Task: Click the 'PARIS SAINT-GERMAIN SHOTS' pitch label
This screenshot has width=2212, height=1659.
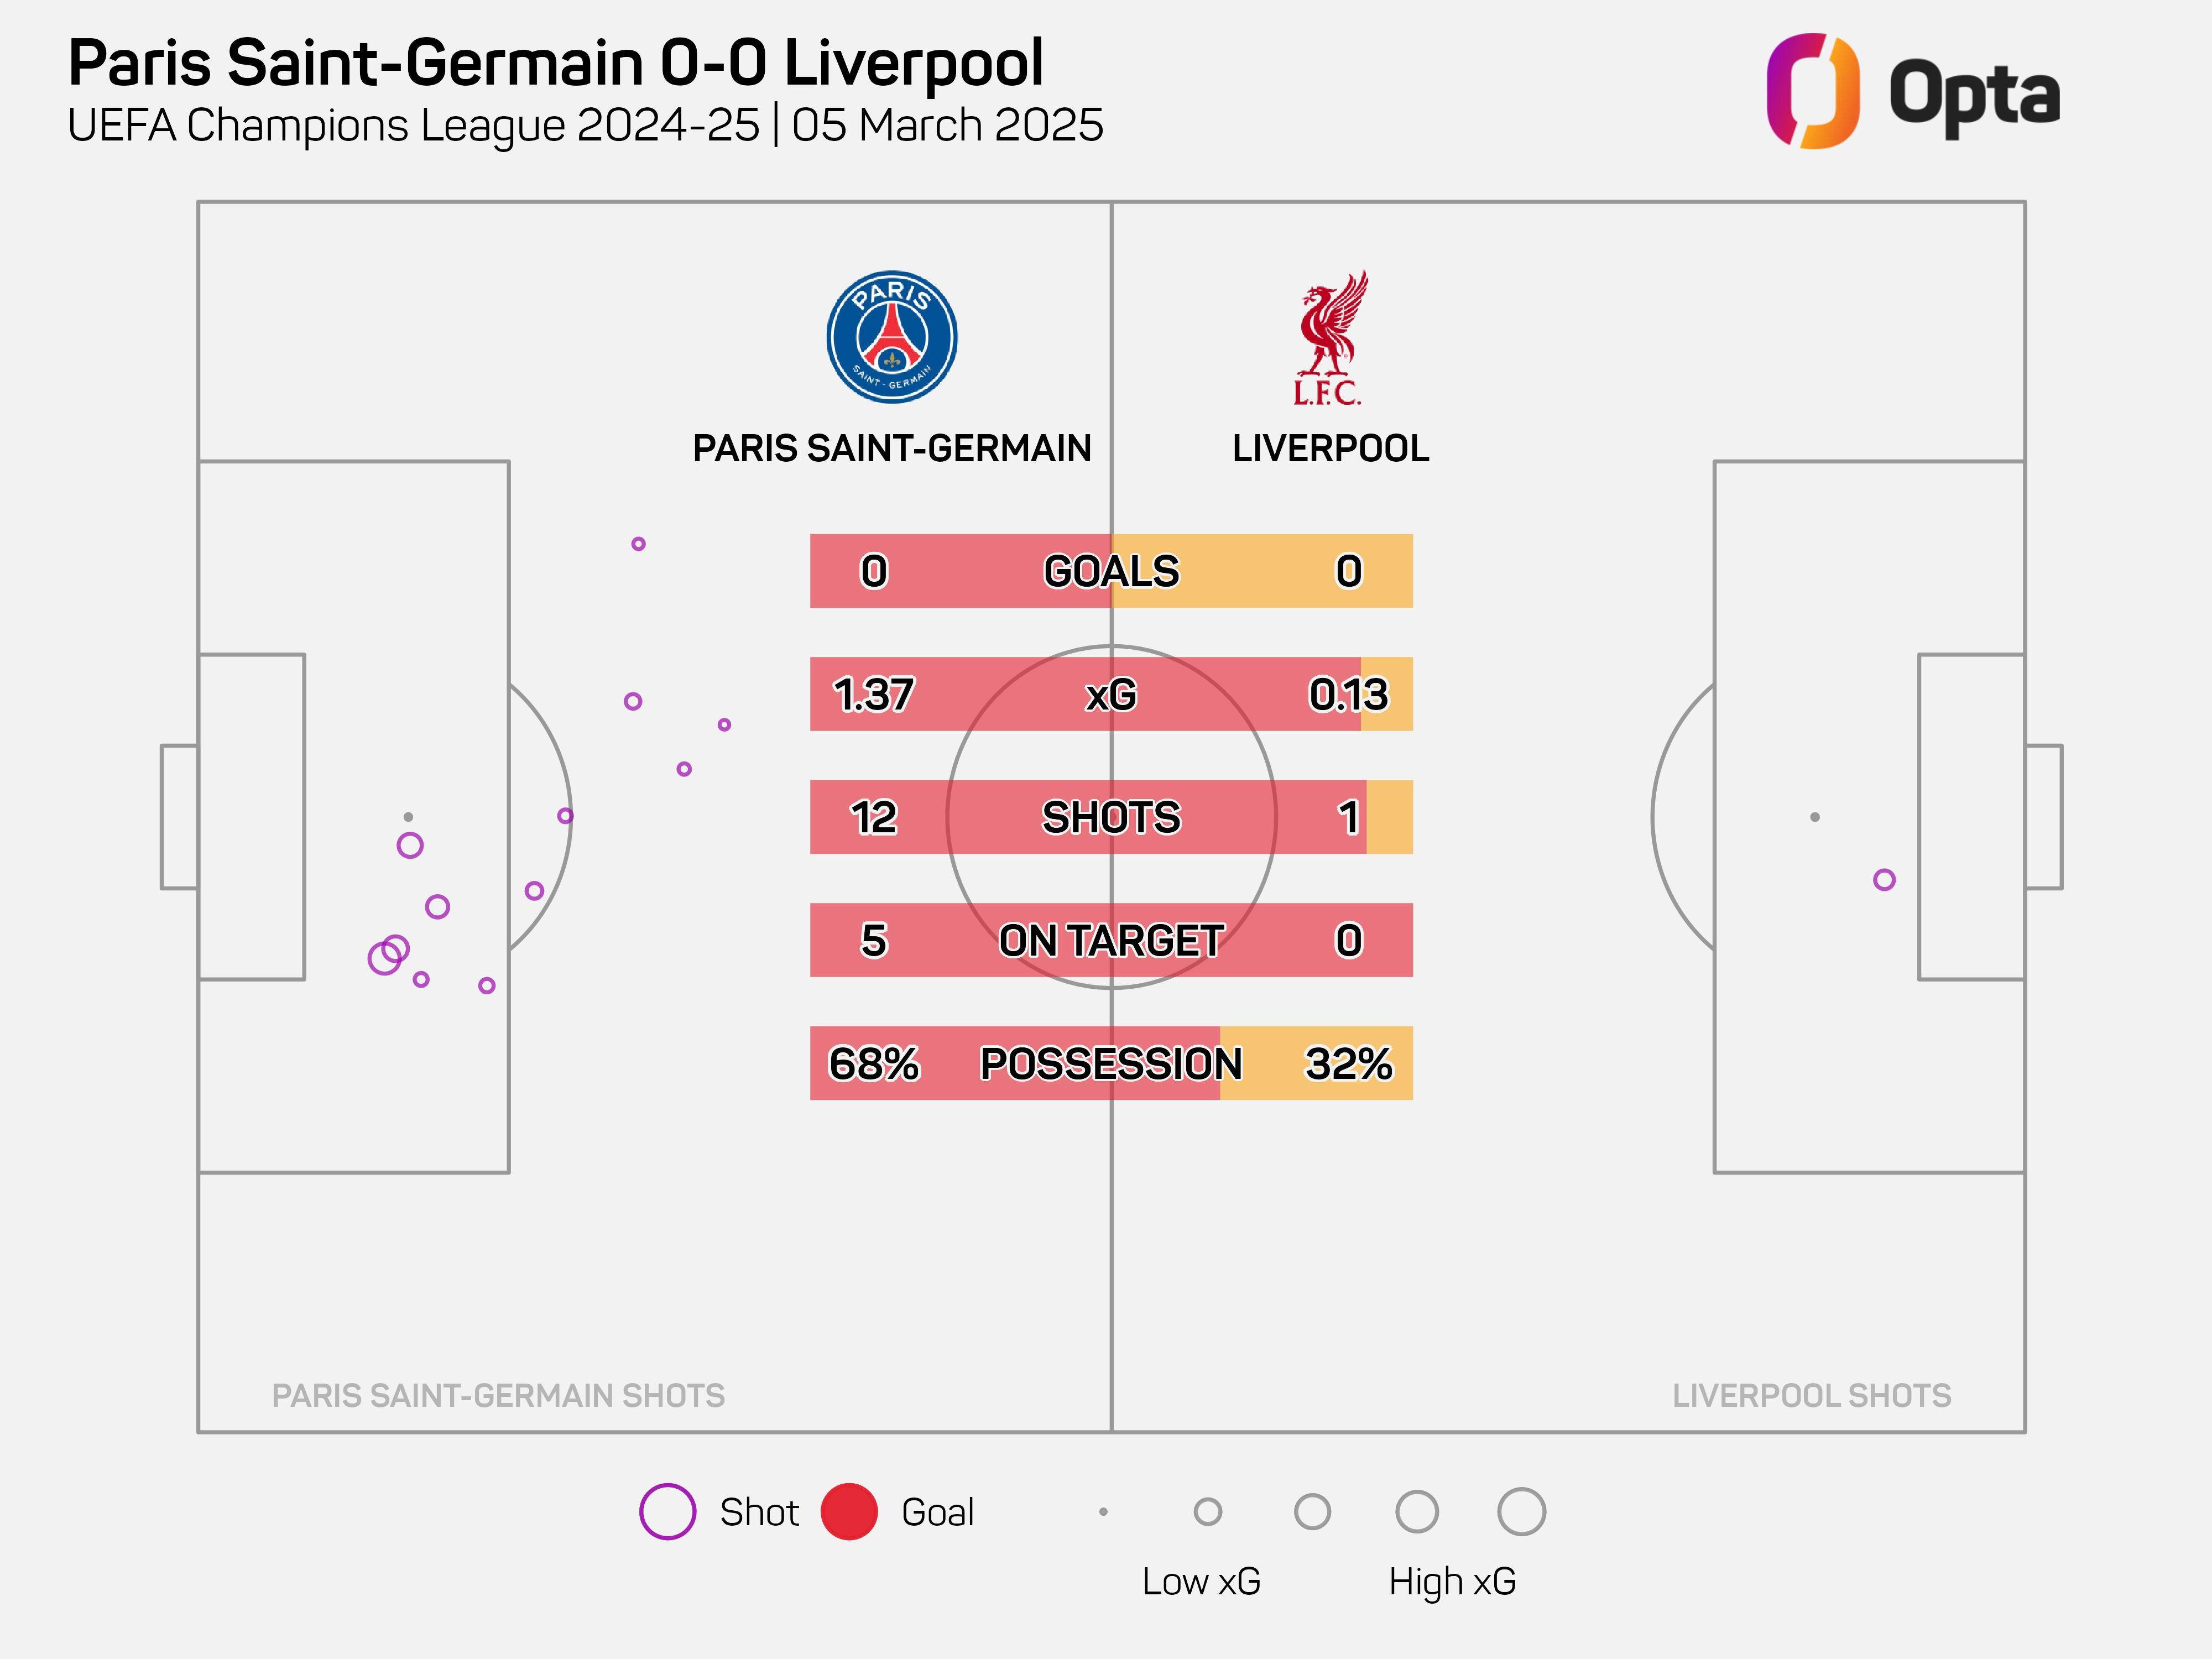Action: point(498,1395)
